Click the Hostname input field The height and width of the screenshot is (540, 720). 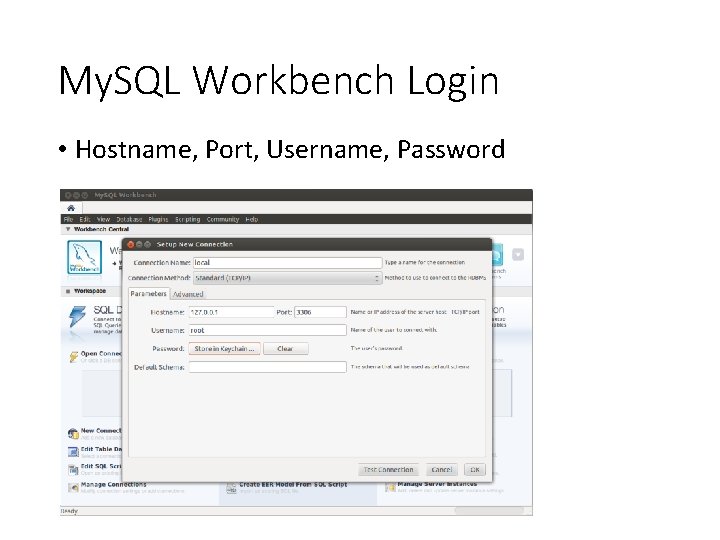(x=231, y=312)
